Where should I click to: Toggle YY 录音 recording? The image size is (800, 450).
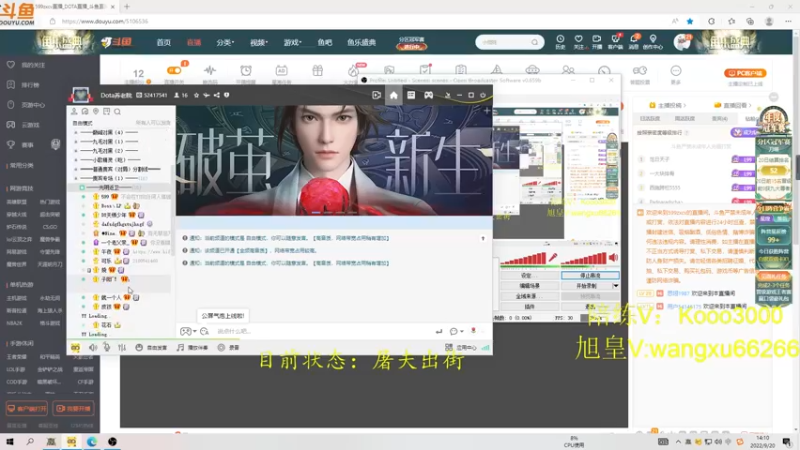pos(228,347)
